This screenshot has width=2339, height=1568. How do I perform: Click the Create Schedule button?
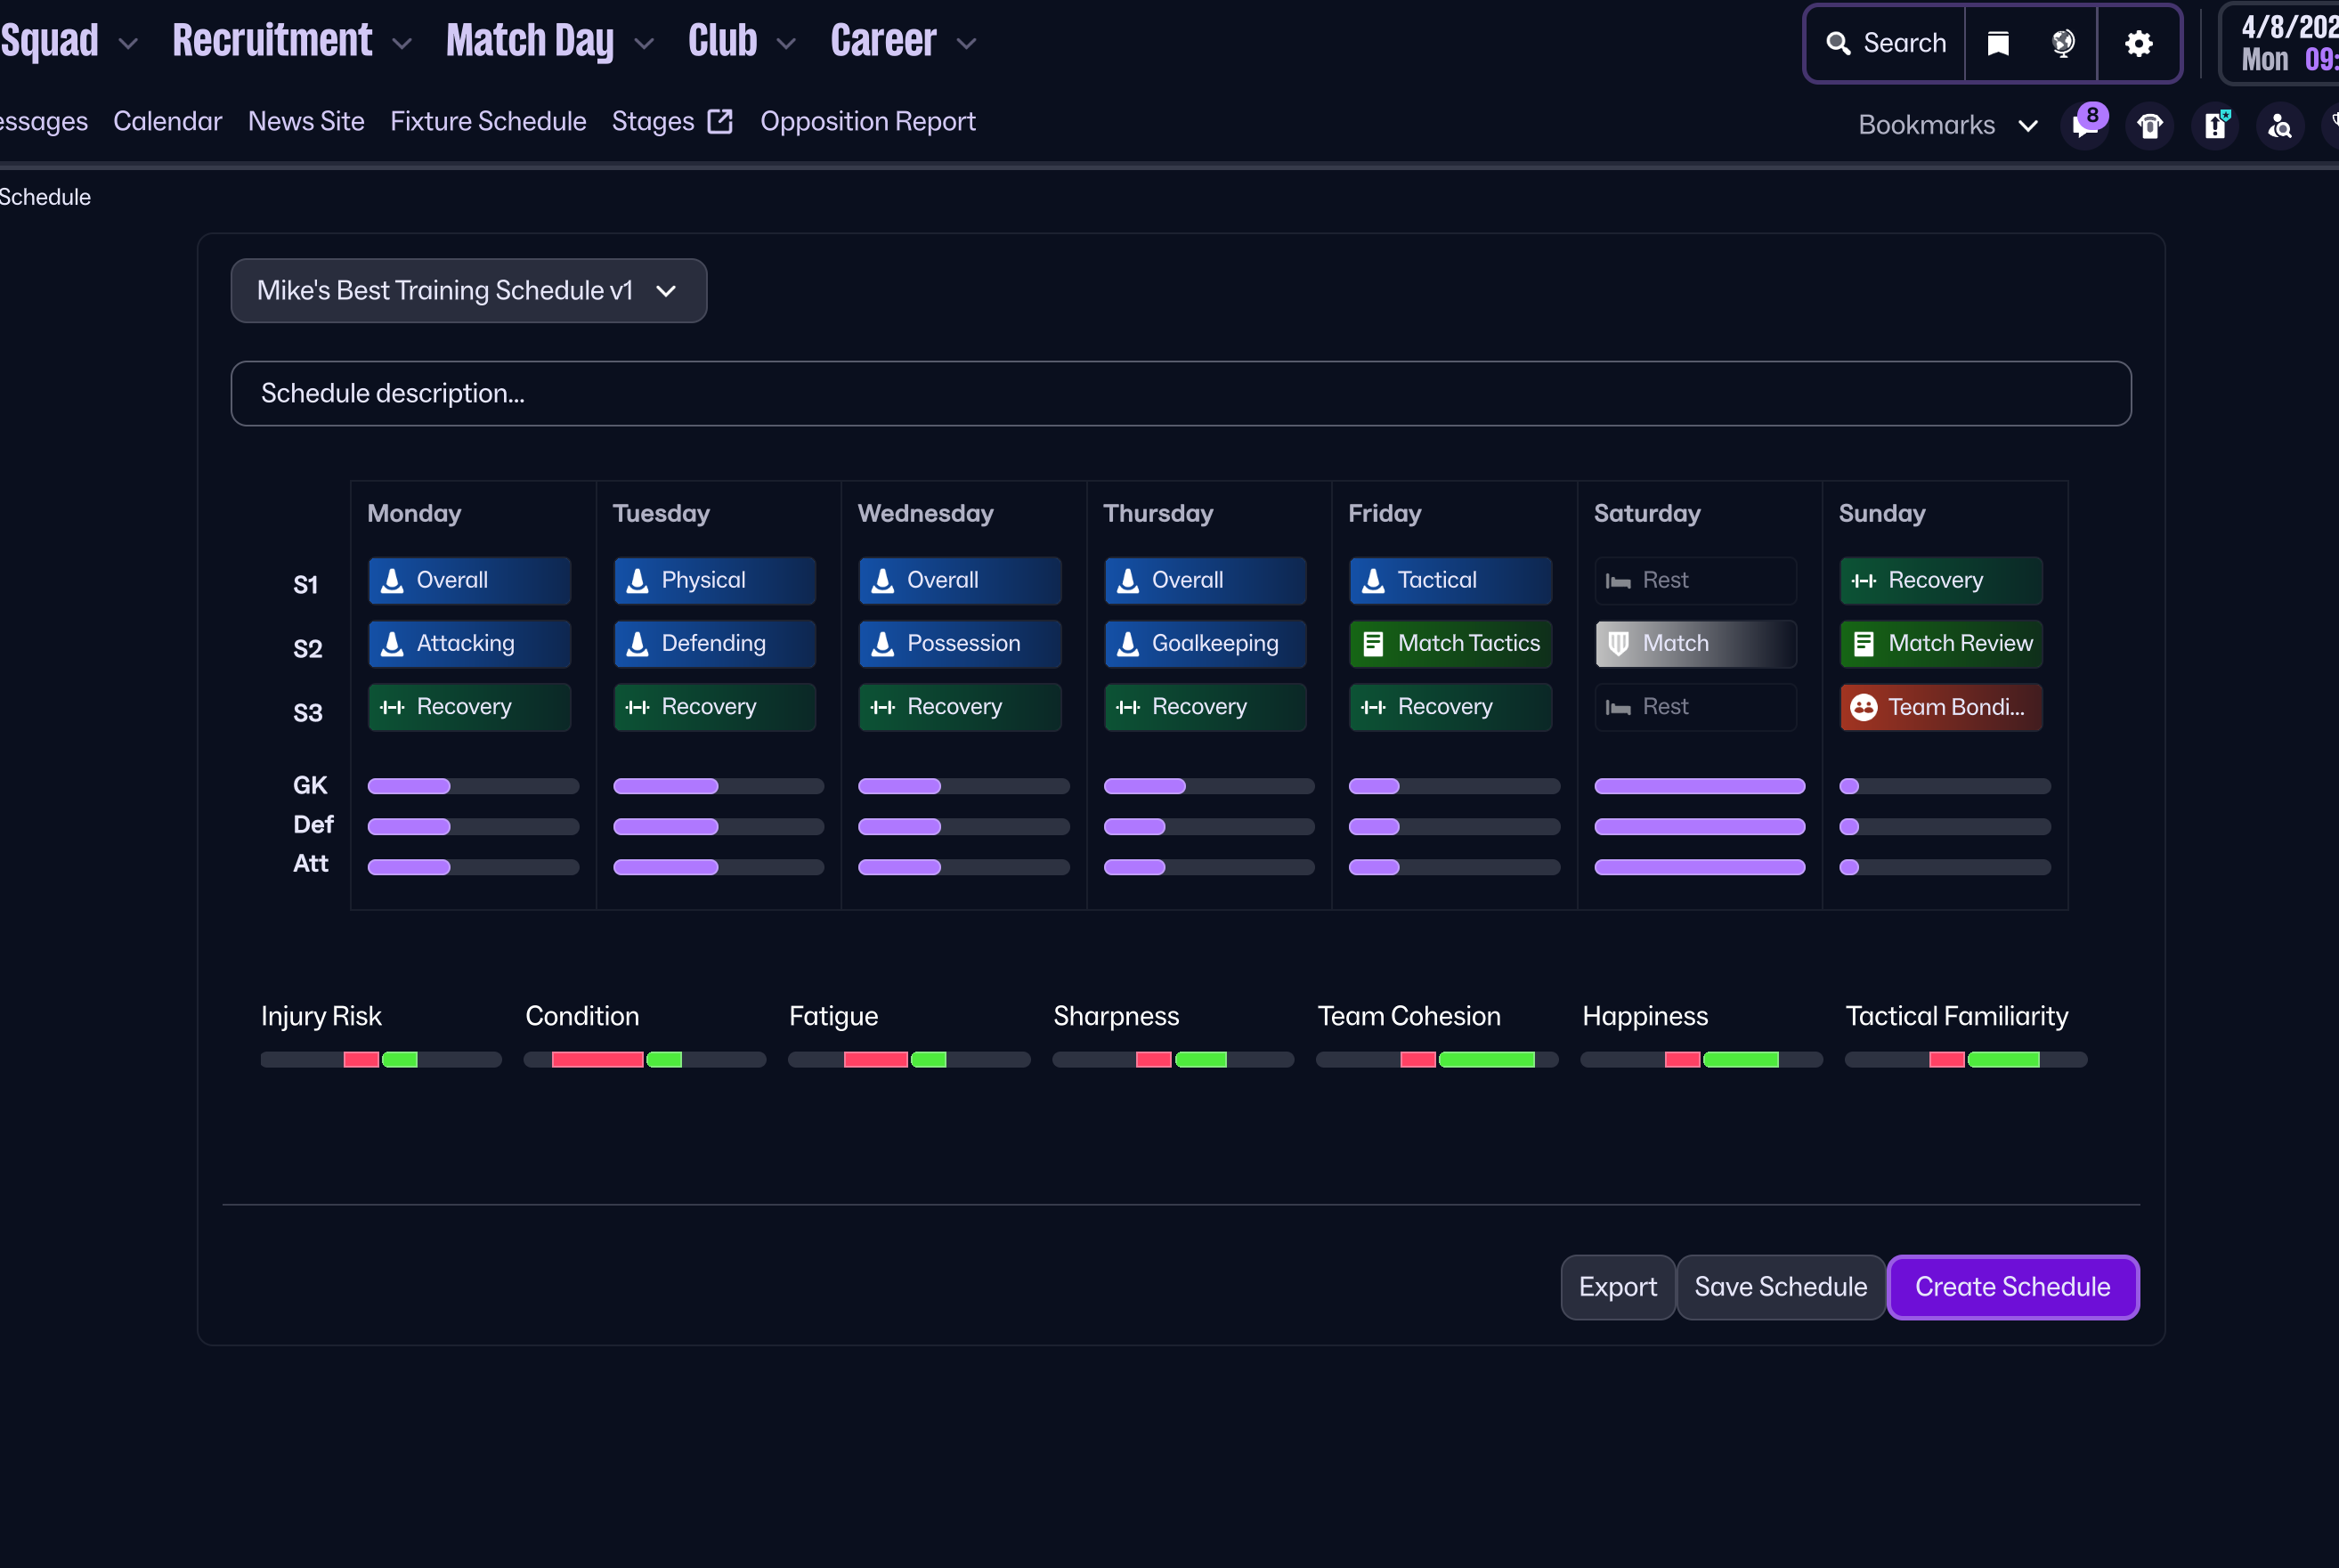pos(2011,1287)
